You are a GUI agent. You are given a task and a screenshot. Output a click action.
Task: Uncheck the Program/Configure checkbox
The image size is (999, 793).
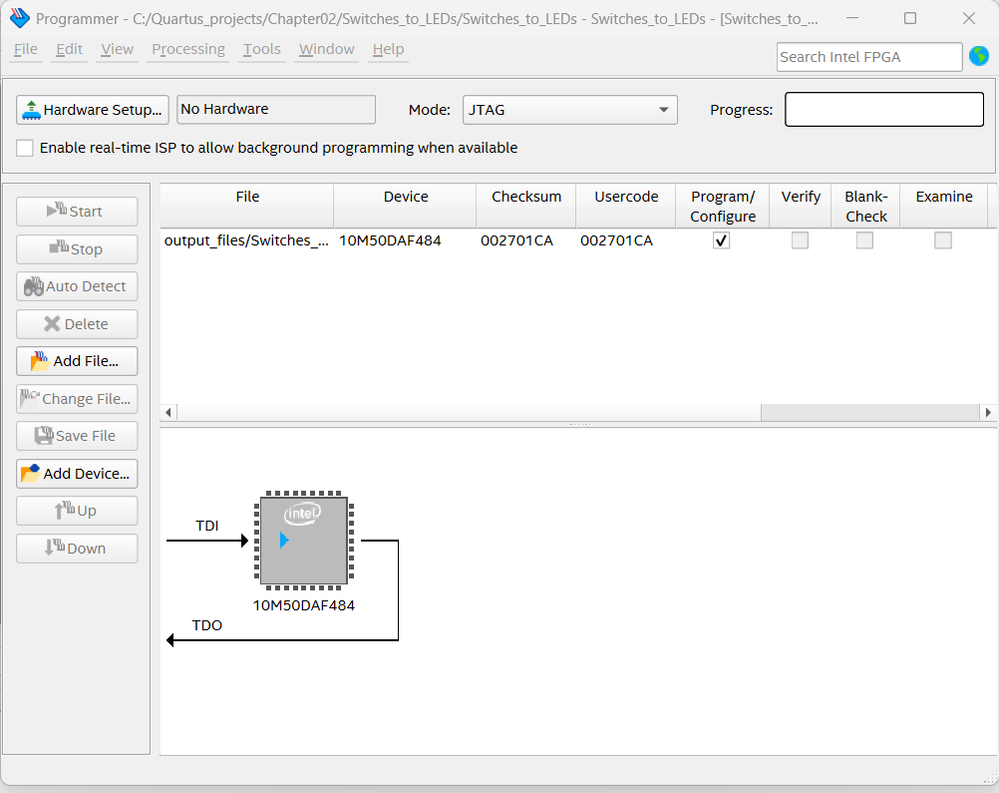(721, 240)
